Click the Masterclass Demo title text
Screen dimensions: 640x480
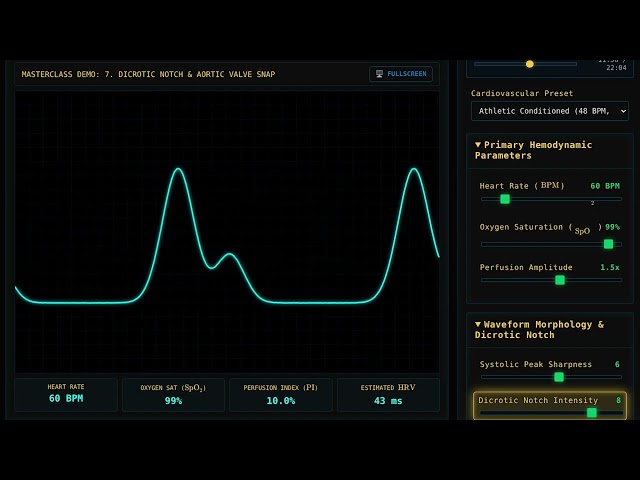point(148,74)
